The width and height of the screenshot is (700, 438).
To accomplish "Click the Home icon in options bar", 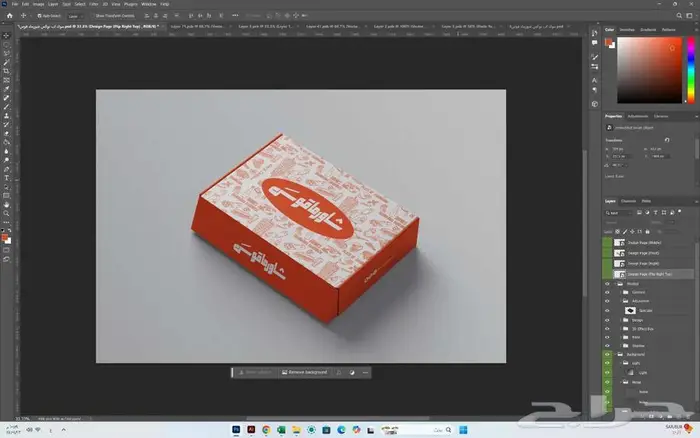I will coord(9,16).
